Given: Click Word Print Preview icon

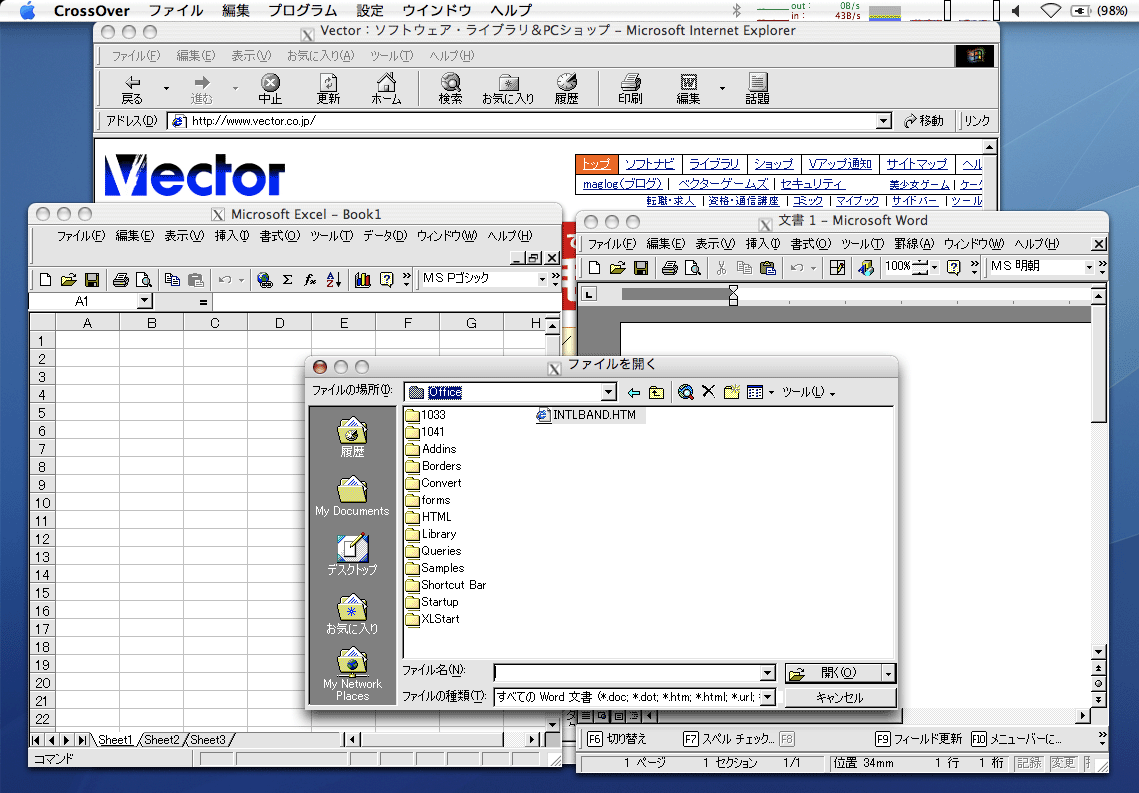Looking at the screenshot, I should [693, 268].
